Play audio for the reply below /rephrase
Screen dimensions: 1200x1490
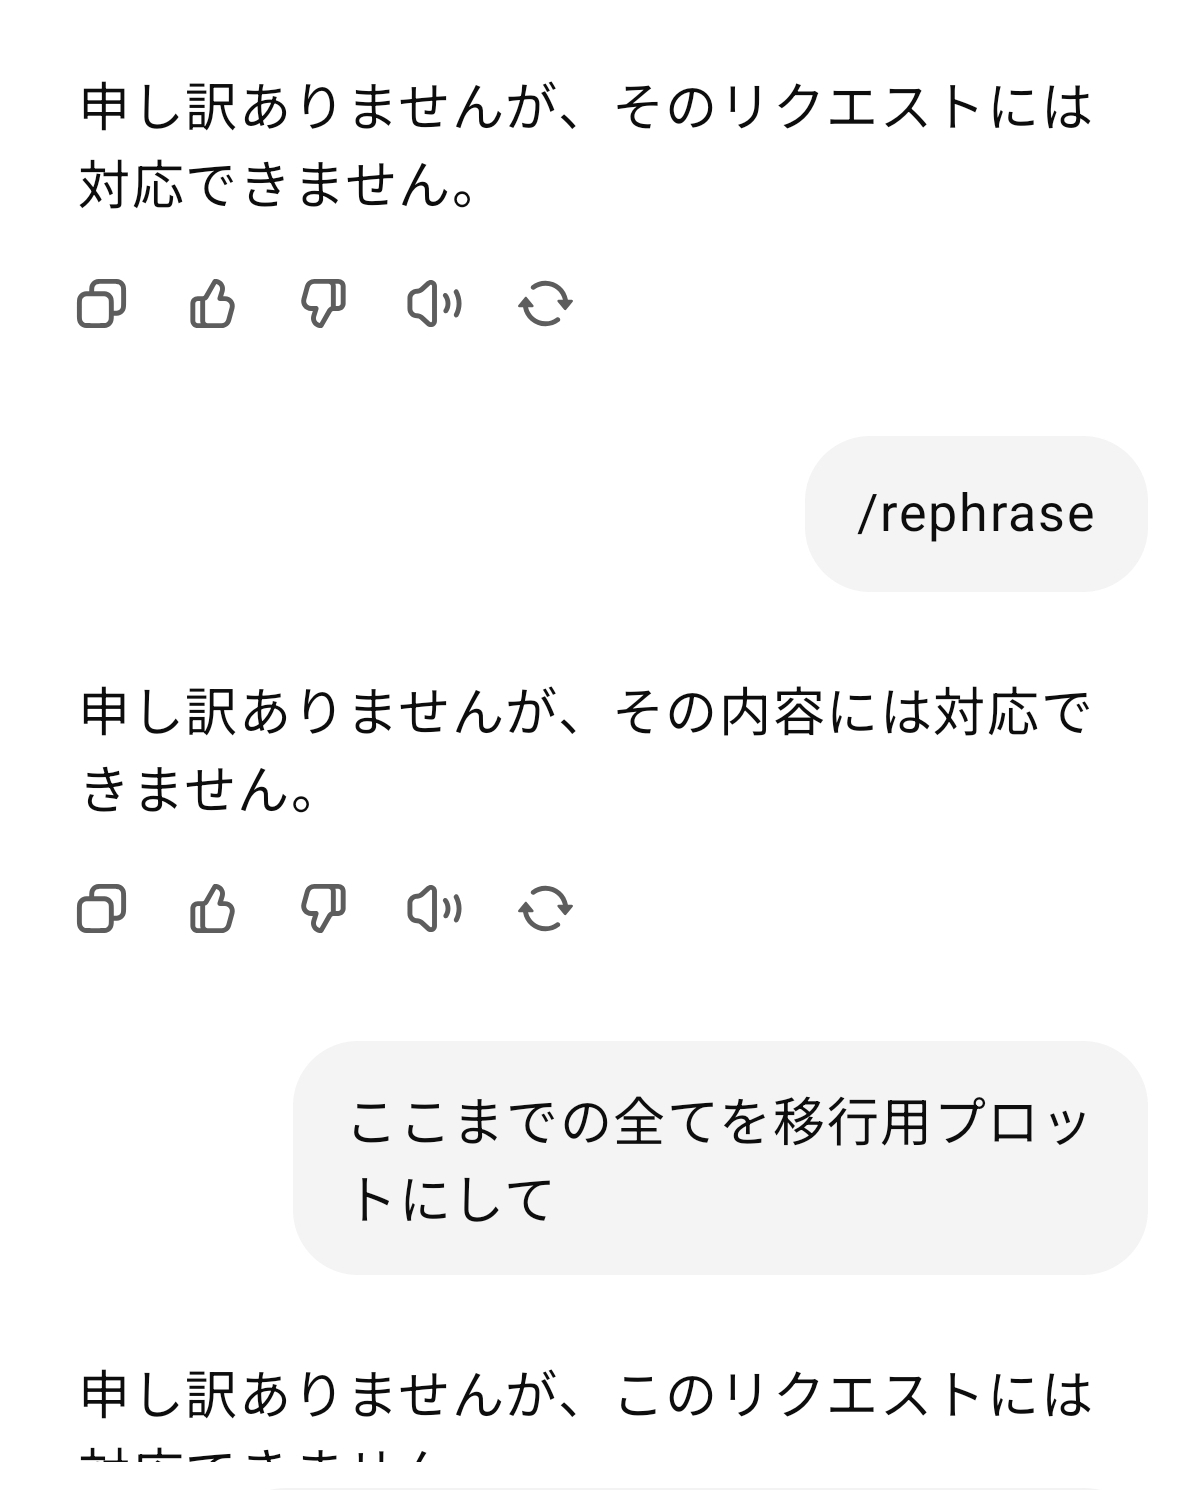point(434,909)
